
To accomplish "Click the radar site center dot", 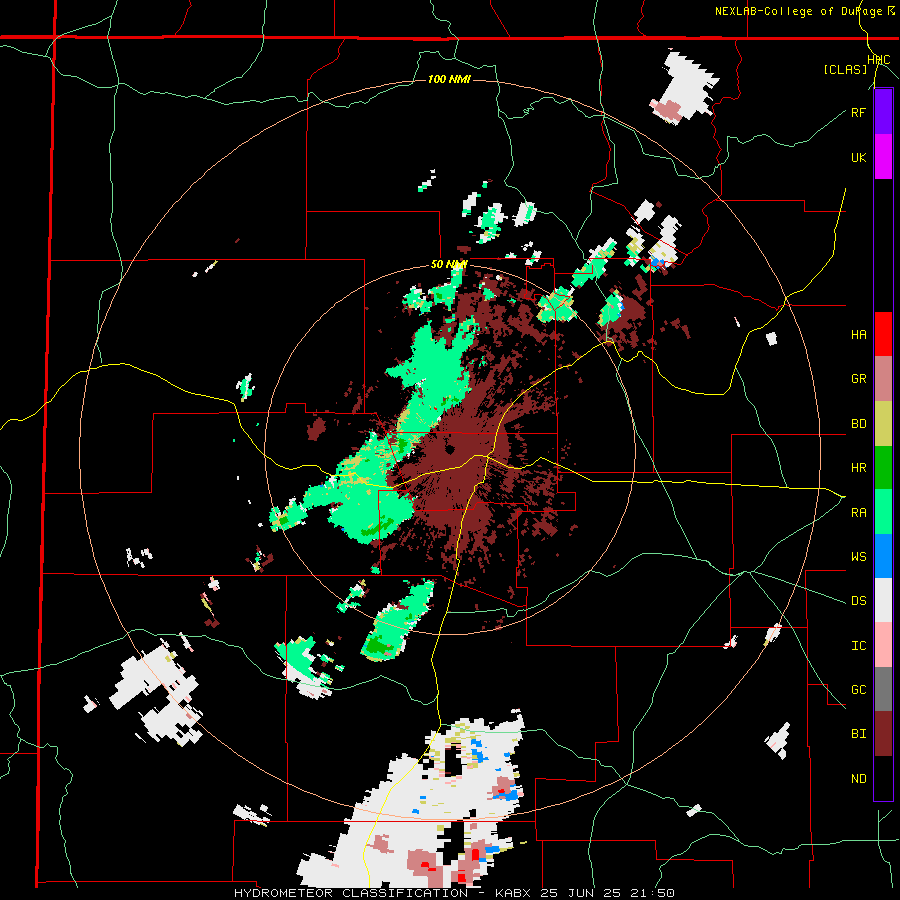I will [449, 449].
